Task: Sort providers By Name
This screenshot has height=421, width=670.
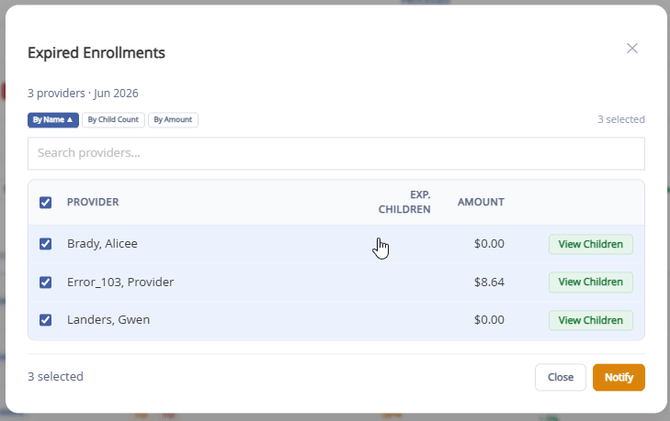Action: (53, 120)
